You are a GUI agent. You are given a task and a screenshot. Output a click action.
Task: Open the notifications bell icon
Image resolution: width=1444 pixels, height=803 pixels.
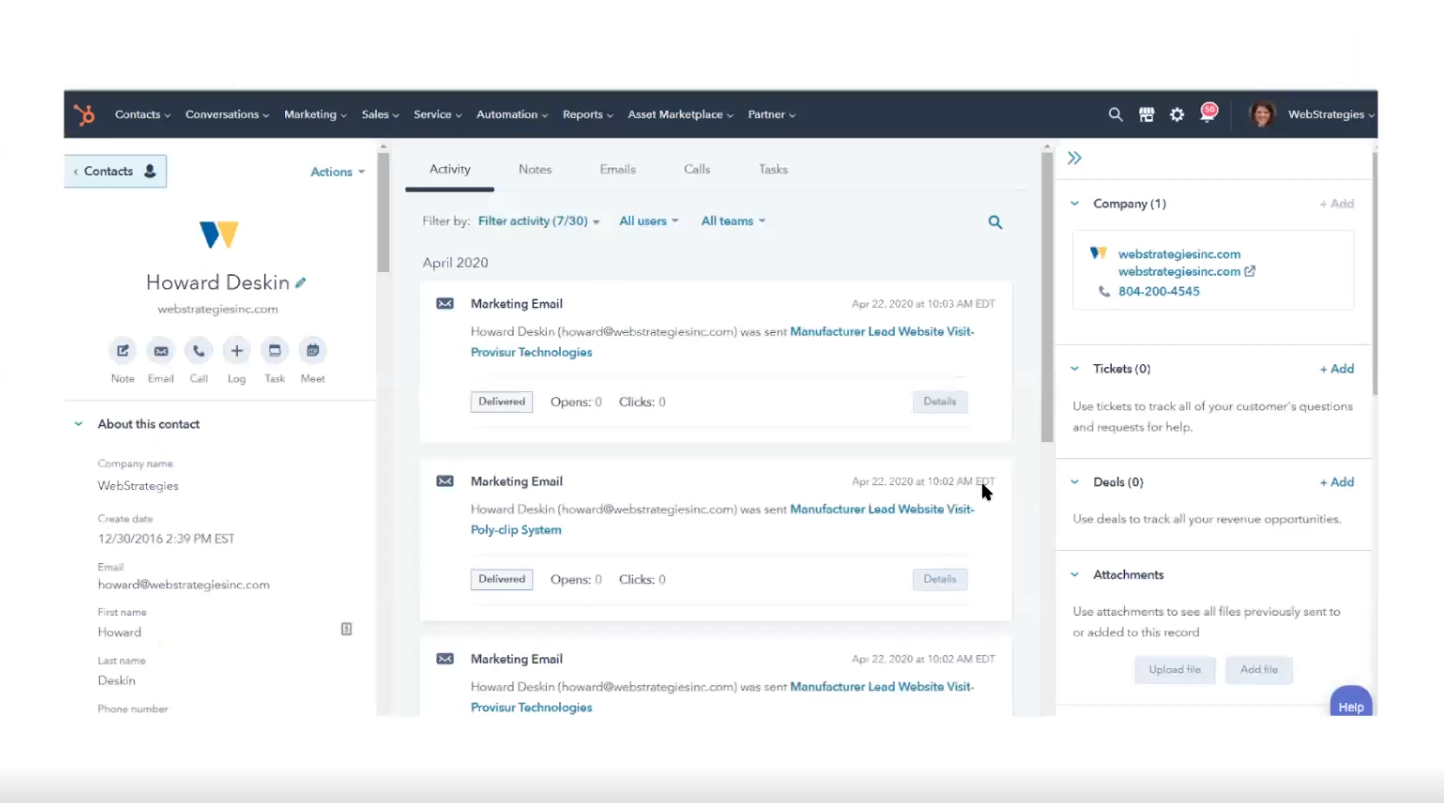point(1208,114)
